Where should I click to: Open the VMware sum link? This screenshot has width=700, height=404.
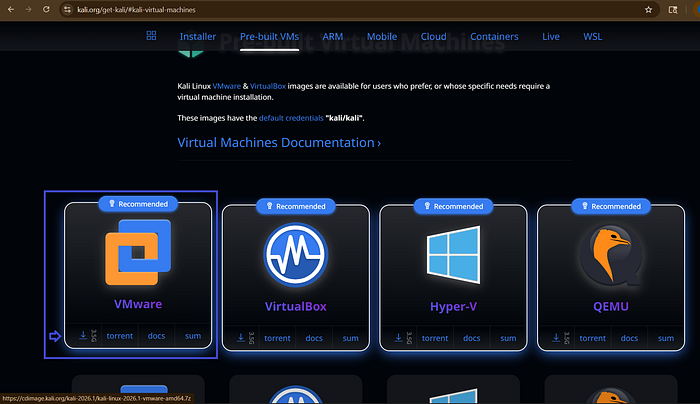coord(193,336)
